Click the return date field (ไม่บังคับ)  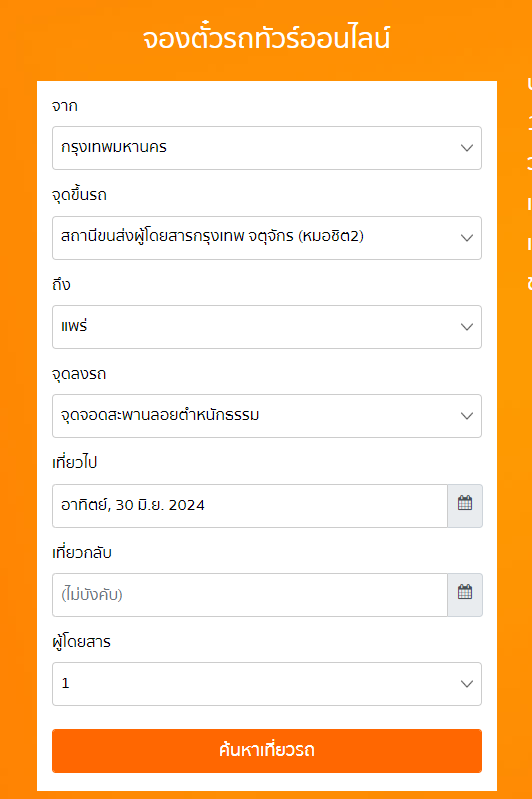pyautogui.click(x=250, y=595)
